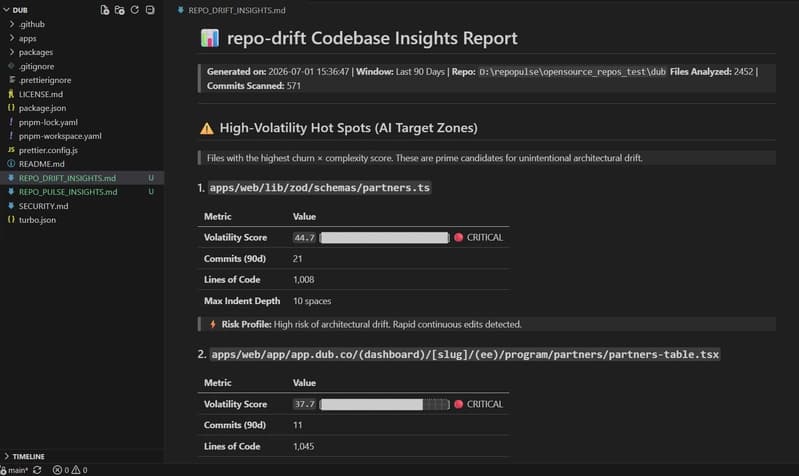This screenshot has width=799, height=476.
Task: Click the repo path D:\repopulse\opensource_repos_test\dub
Action: 572,72
